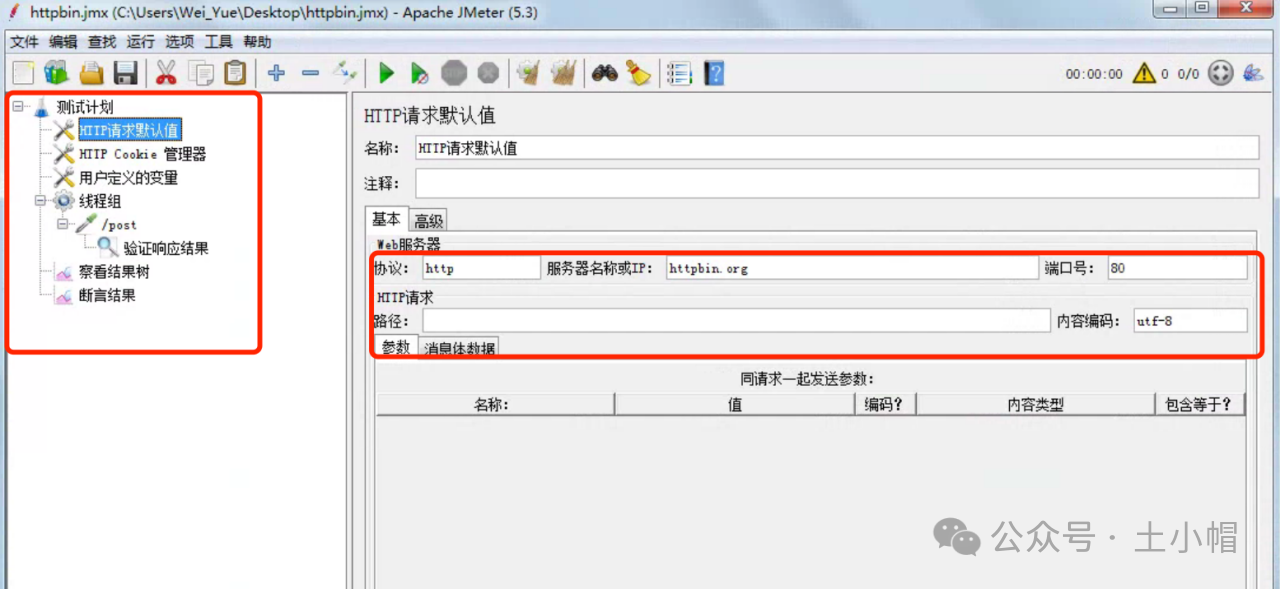Click the server name field httpbin.org
Viewport: 1280px width, 589px height.
[x=852, y=268]
